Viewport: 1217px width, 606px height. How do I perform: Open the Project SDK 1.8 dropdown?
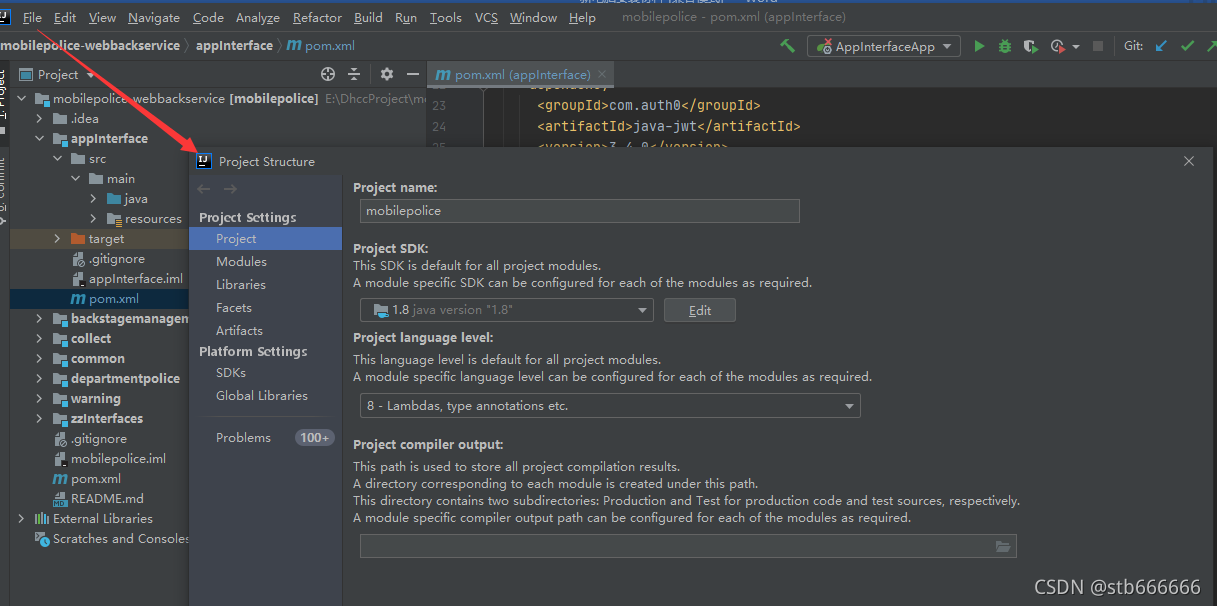pyautogui.click(x=507, y=310)
